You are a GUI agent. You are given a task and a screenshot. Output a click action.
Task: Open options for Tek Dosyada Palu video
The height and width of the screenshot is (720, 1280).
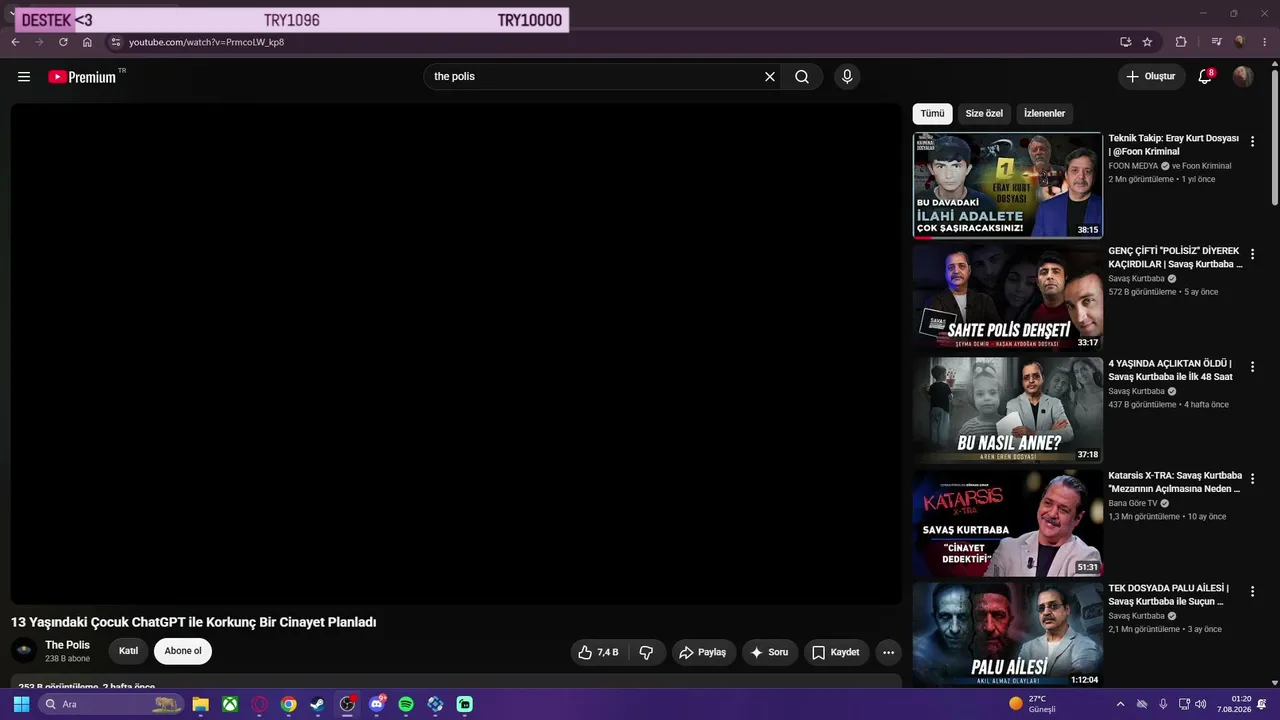(x=1252, y=592)
